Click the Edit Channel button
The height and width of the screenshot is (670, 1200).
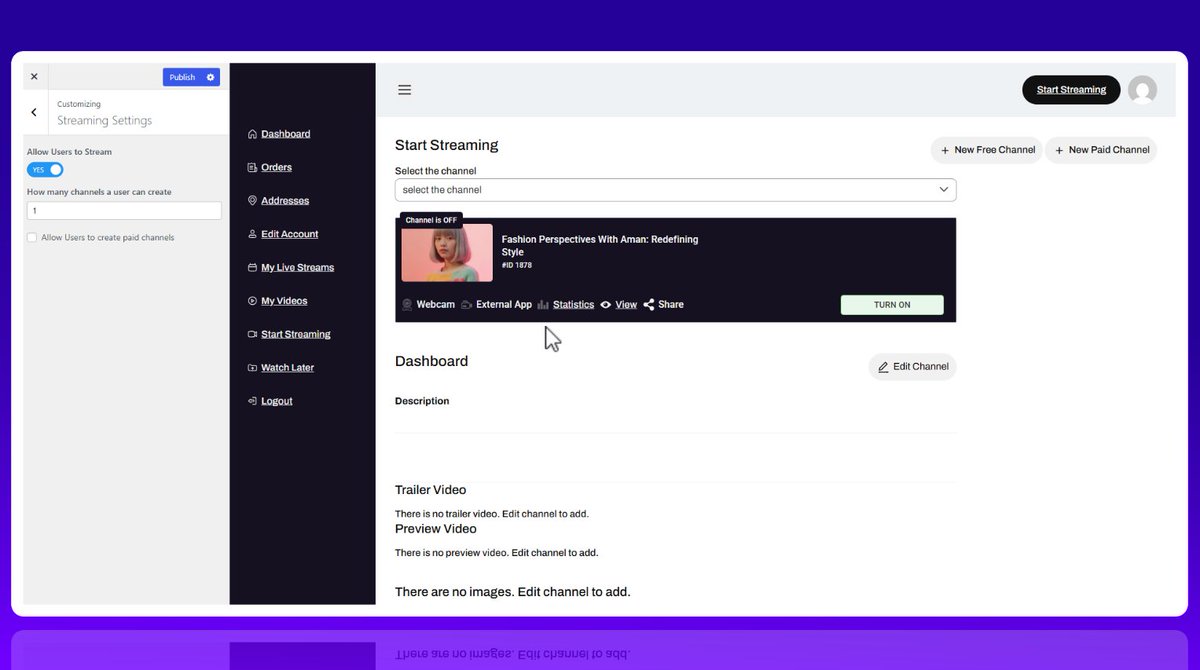[911, 366]
